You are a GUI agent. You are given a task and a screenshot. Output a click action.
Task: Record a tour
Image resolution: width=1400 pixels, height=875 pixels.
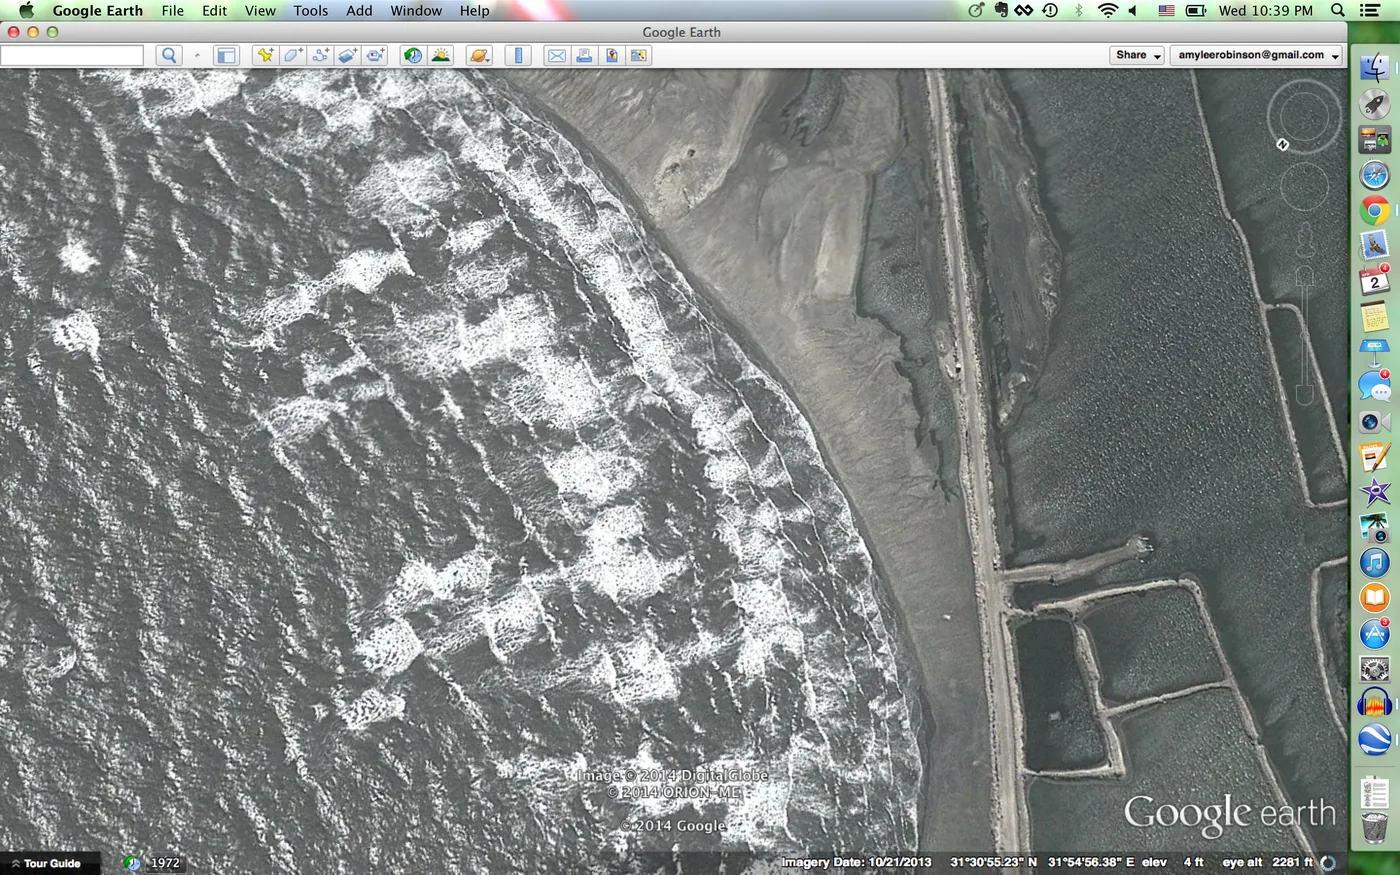click(x=375, y=55)
